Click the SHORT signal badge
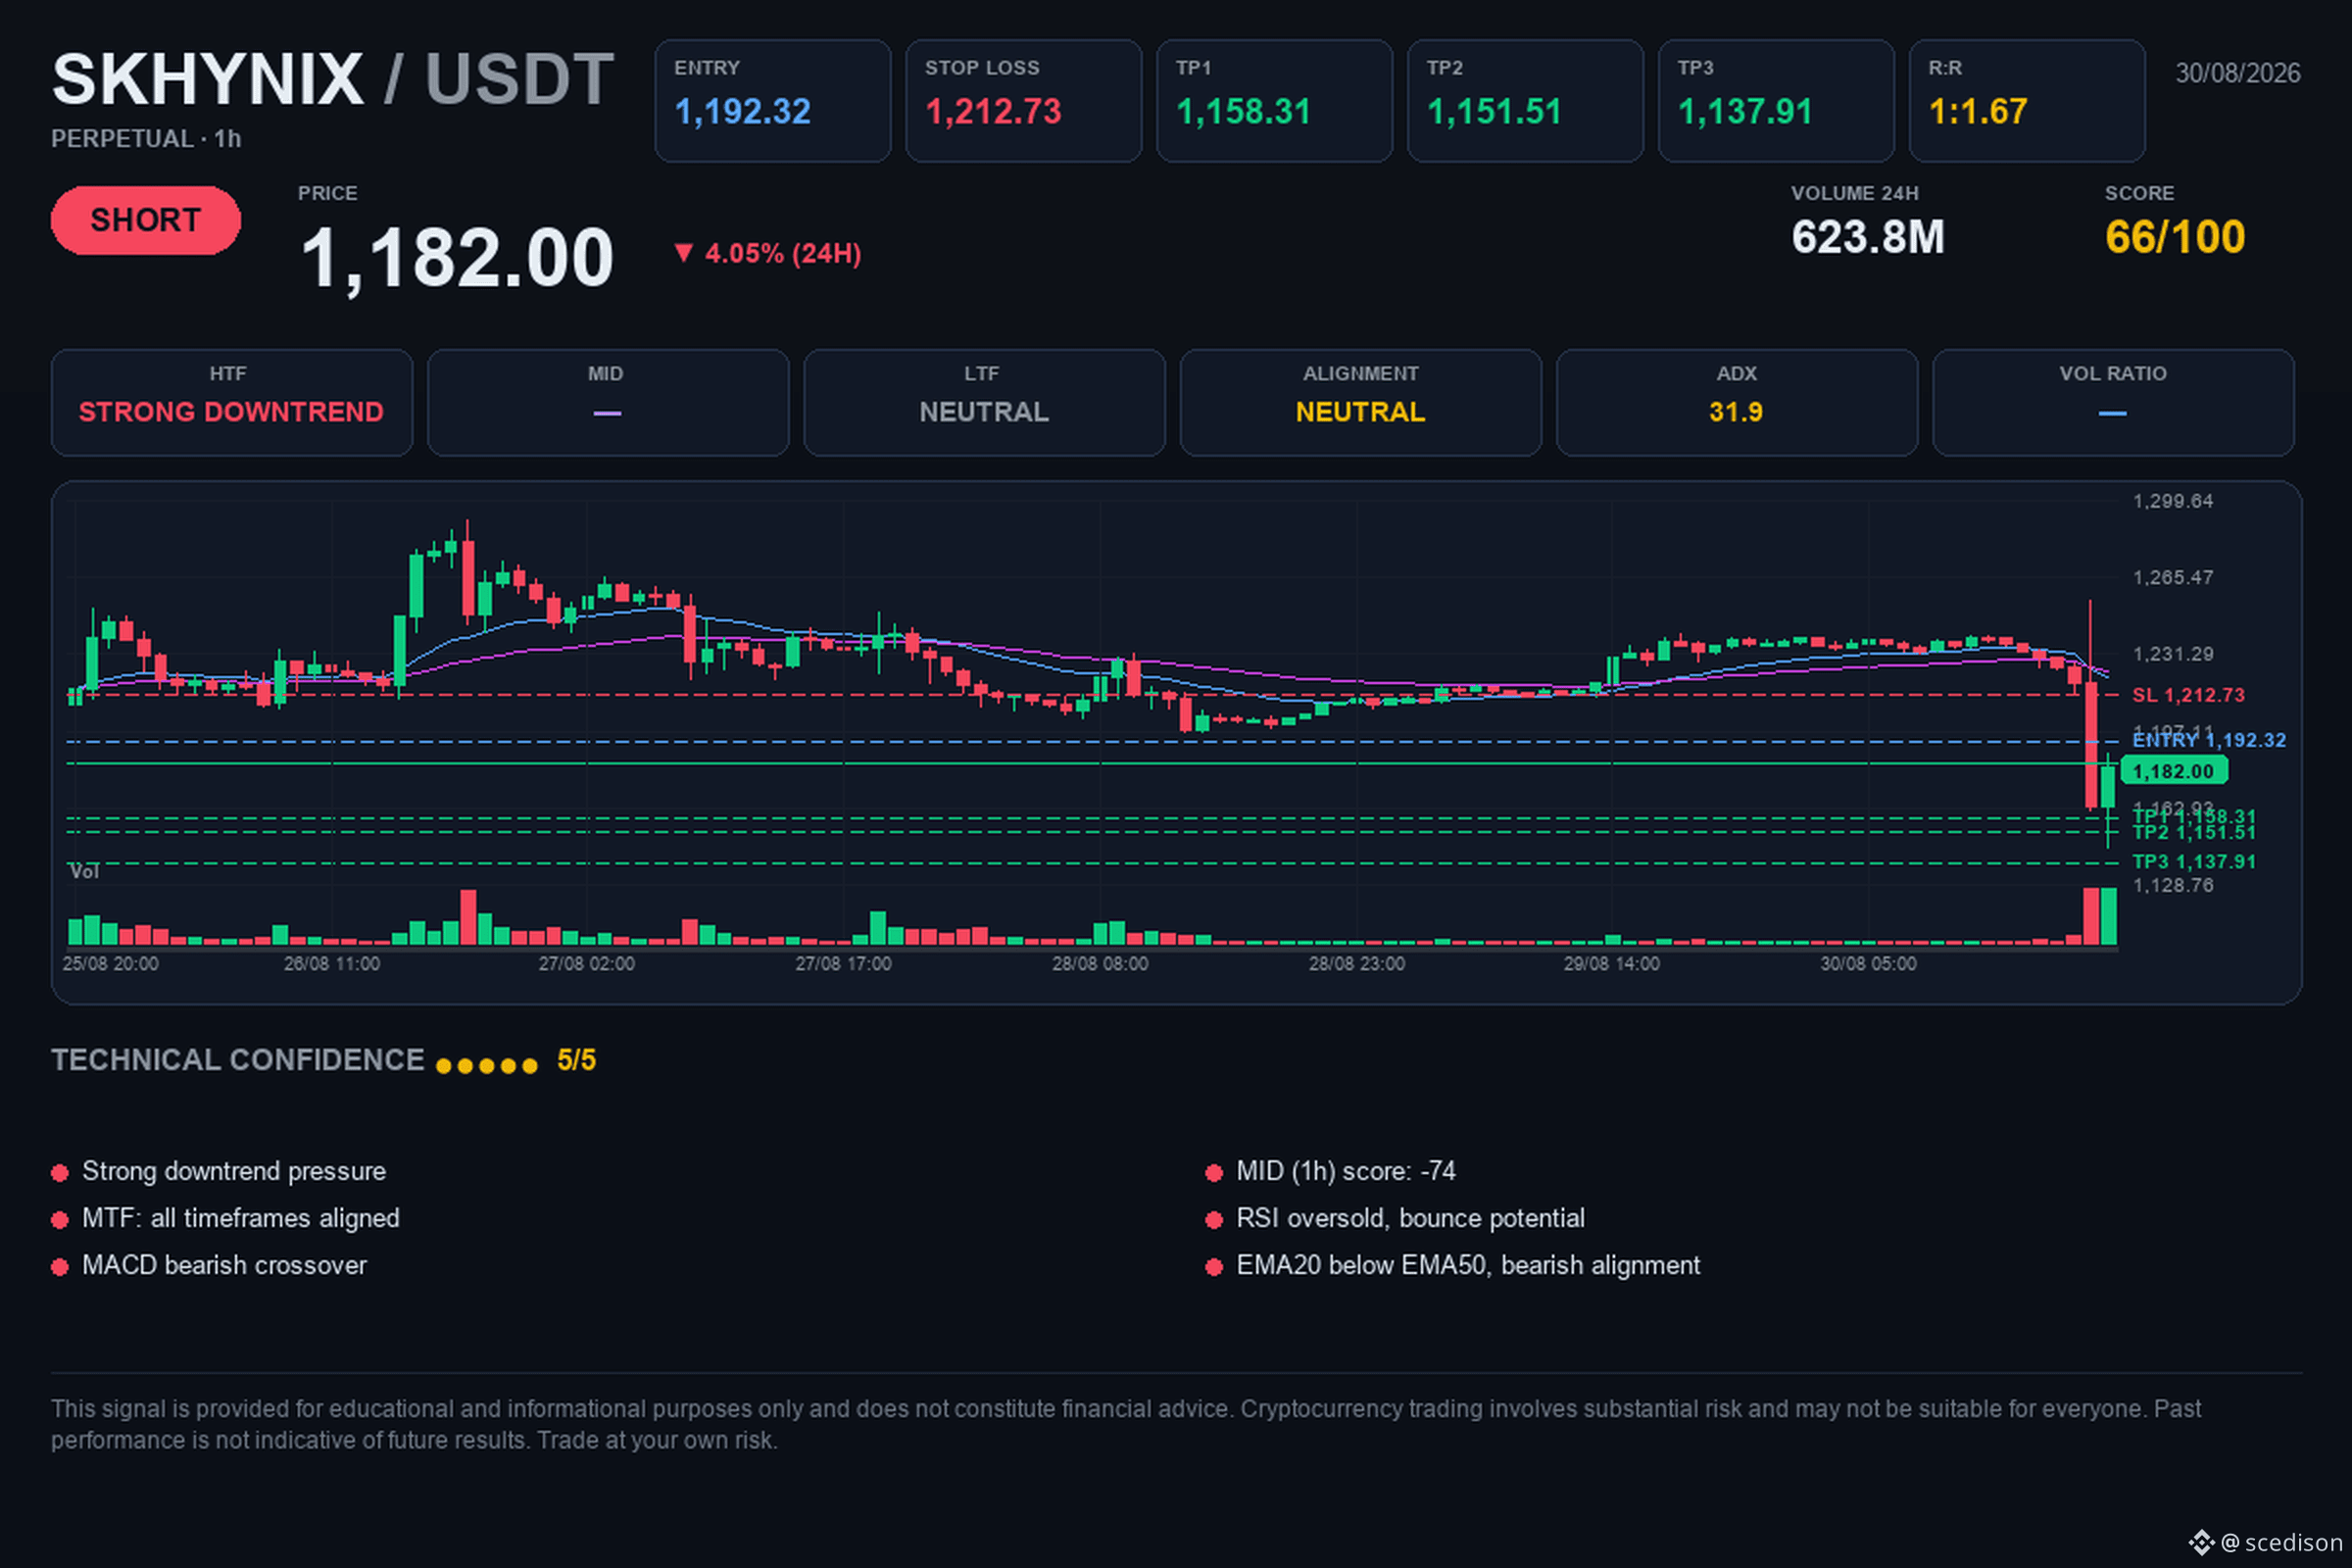Screen dimensions: 2352x1568 (146, 220)
